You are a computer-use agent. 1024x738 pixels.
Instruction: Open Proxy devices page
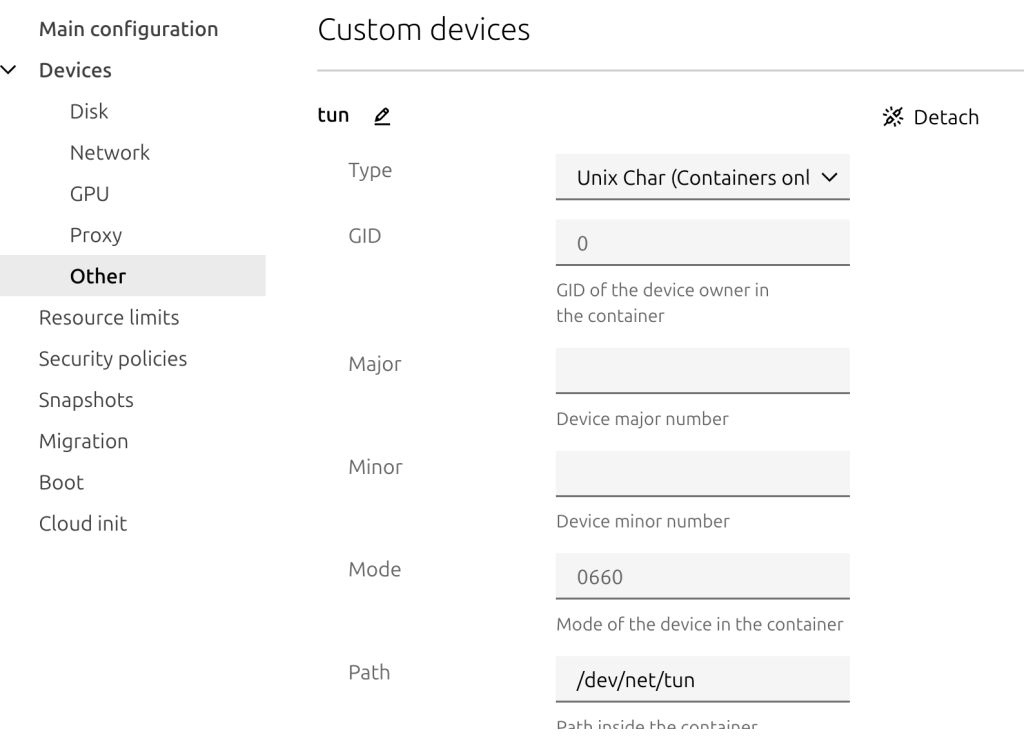[x=96, y=235]
